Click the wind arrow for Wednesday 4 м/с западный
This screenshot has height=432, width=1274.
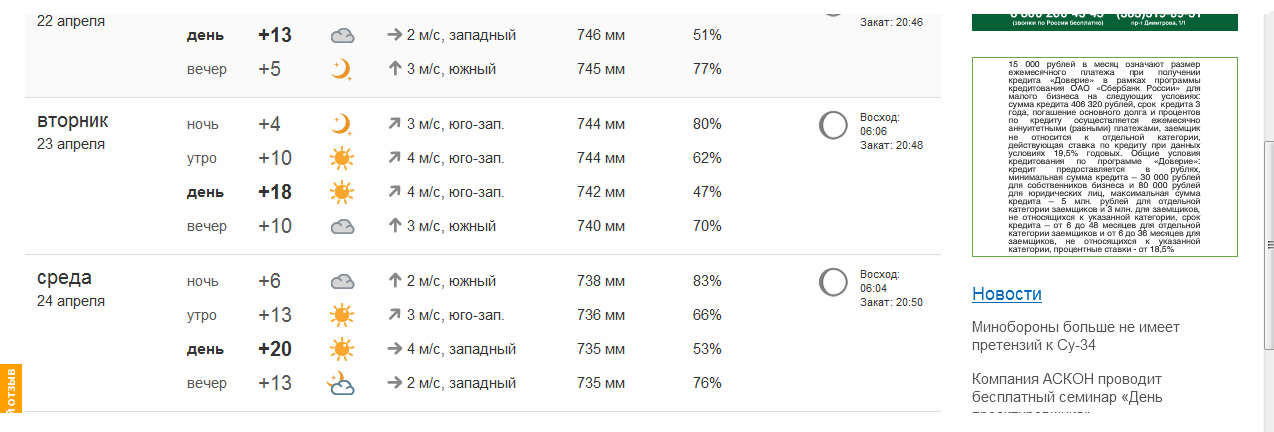click(394, 349)
